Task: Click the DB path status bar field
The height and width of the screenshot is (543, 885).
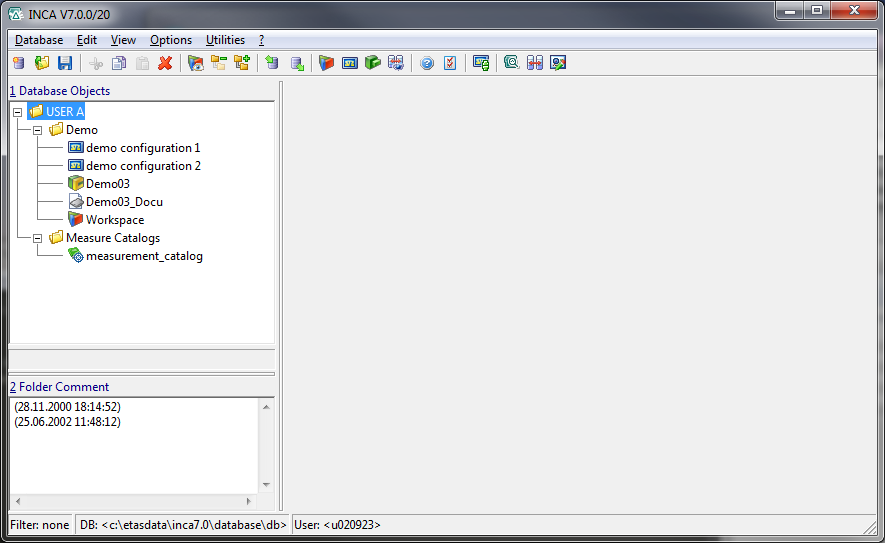Action: click(183, 525)
